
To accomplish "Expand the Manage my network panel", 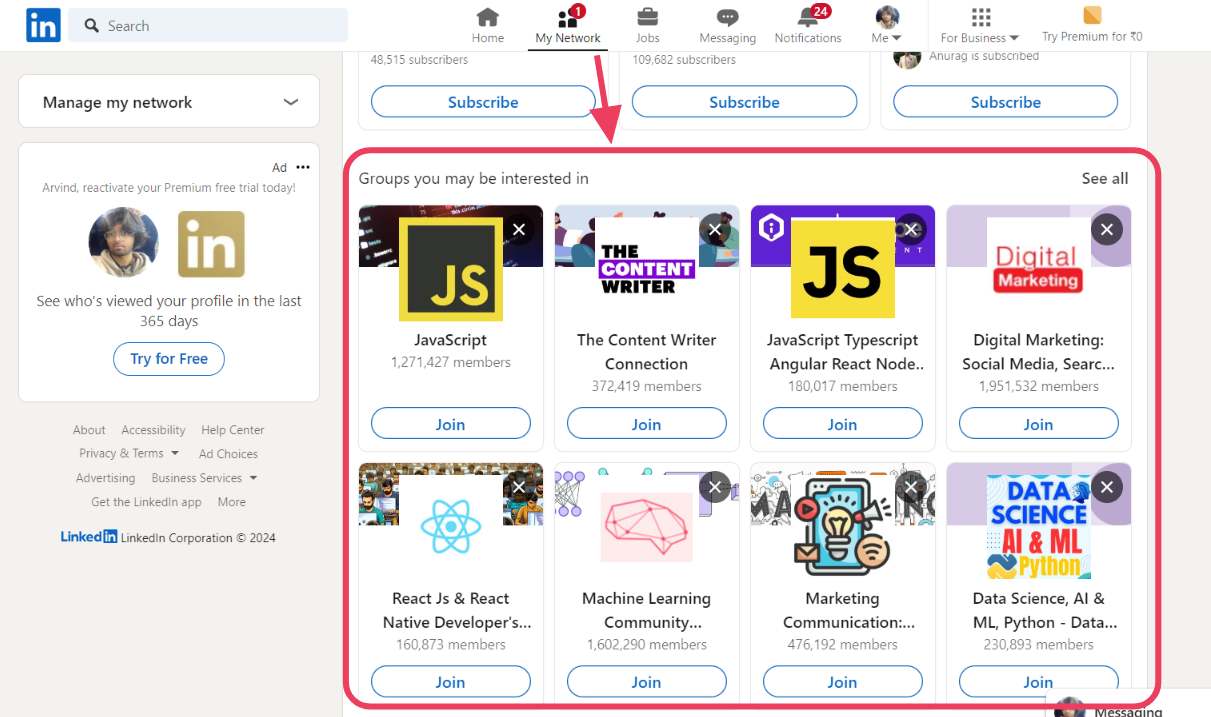I will [169, 102].
